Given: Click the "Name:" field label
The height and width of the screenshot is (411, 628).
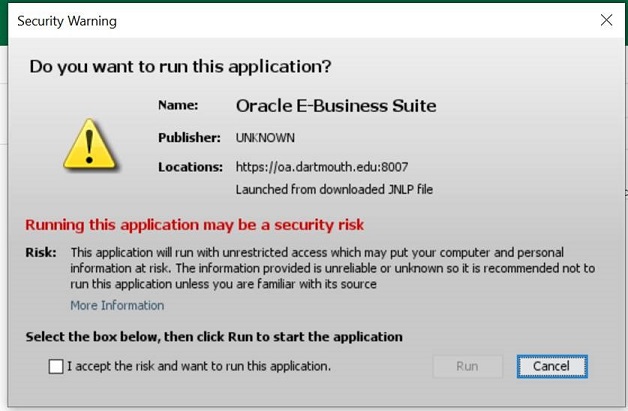Looking at the screenshot, I should (178, 105).
